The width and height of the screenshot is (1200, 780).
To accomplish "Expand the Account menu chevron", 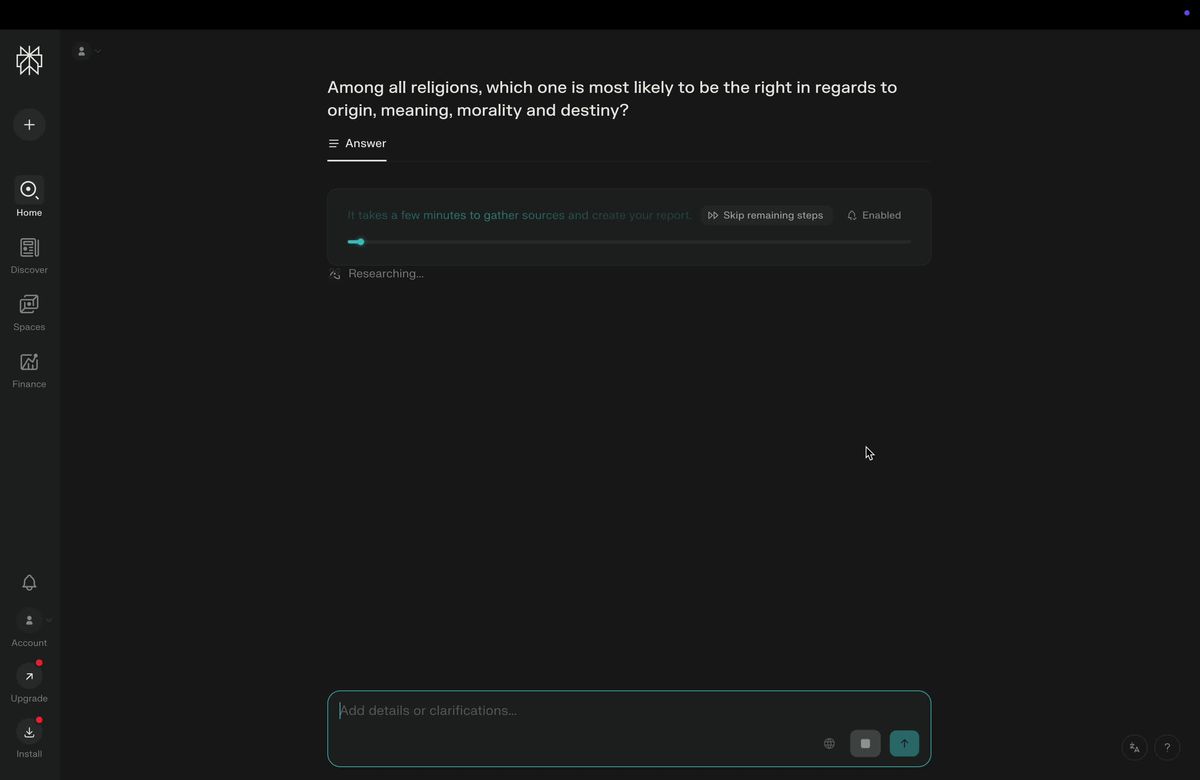I will pos(49,620).
